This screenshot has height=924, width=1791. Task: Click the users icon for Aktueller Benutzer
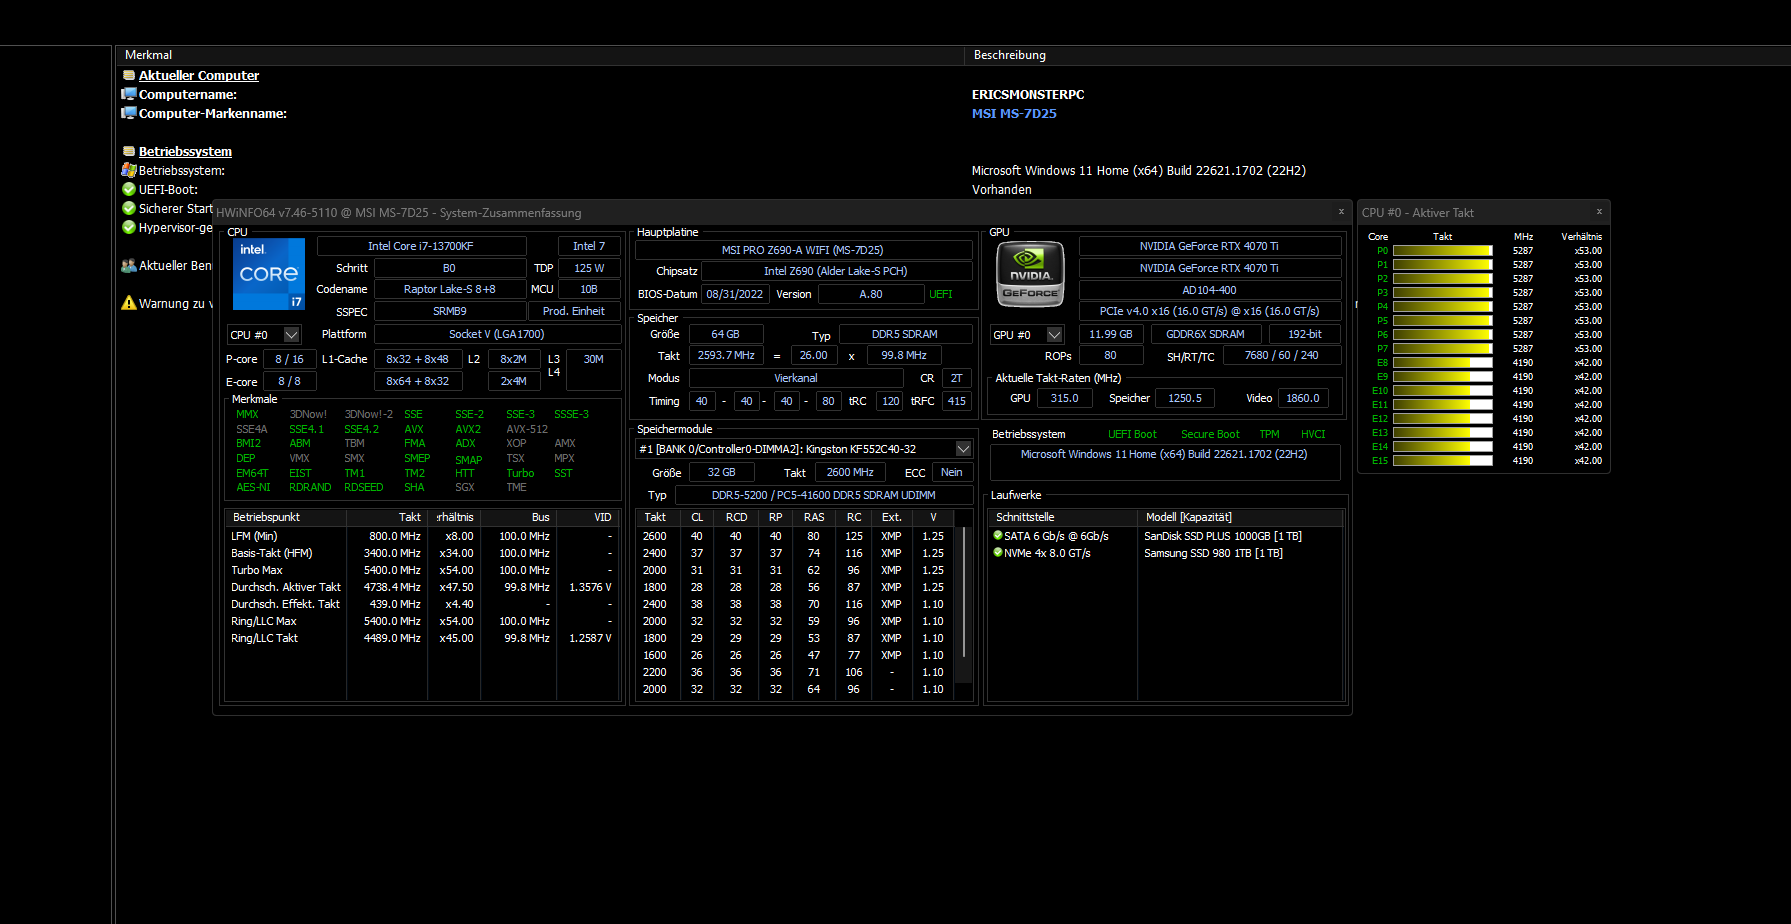129,265
